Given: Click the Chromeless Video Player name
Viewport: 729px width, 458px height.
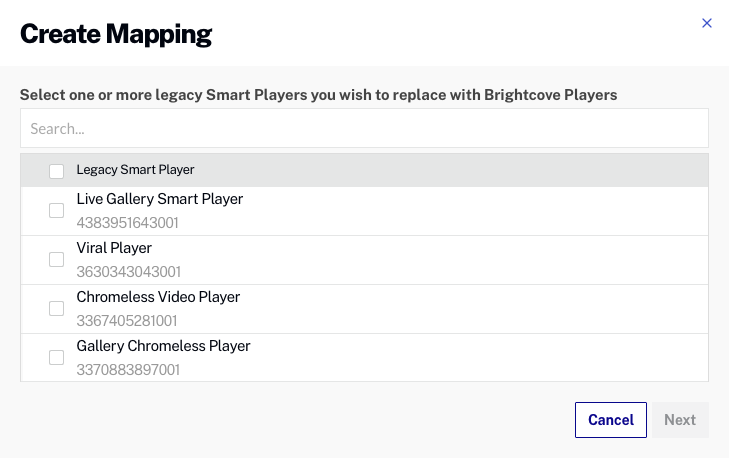Looking at the screenshot, I should pos(158,297).
